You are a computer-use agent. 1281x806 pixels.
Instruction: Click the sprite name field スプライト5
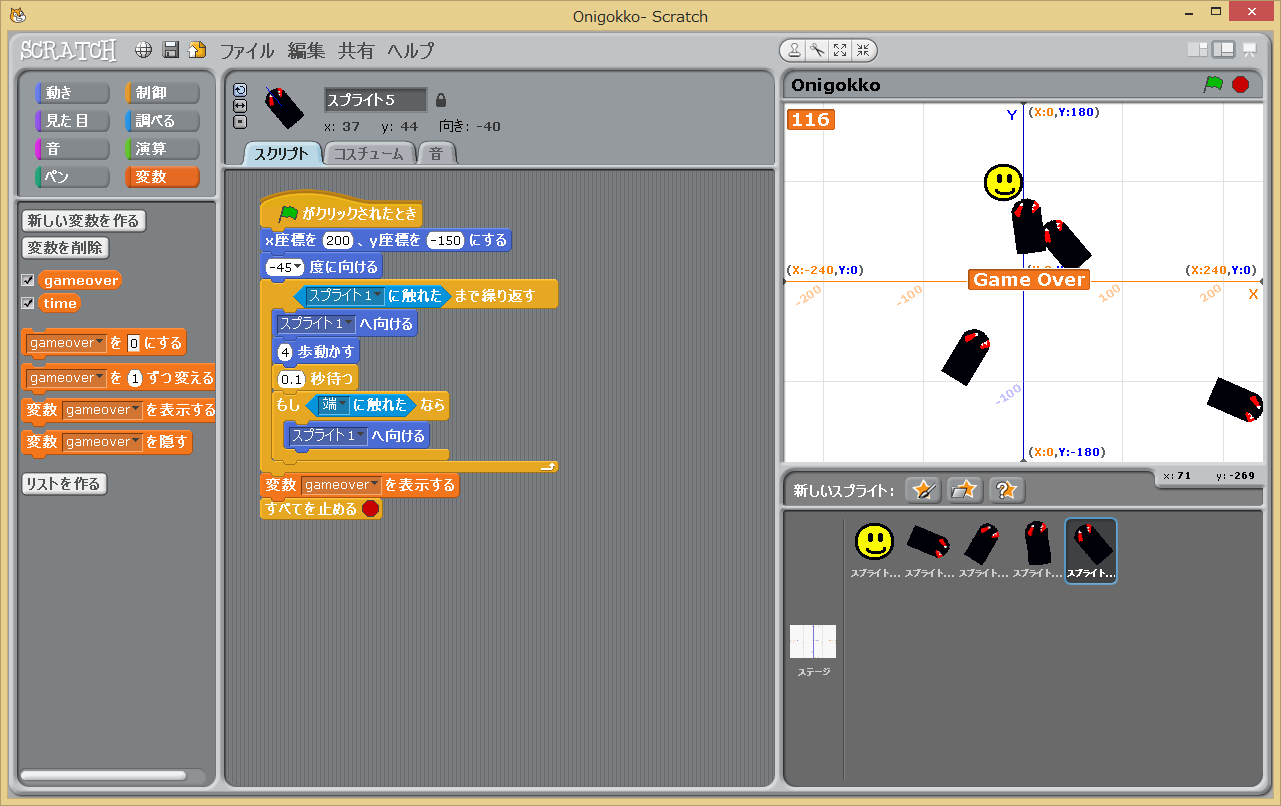point(375,100)
